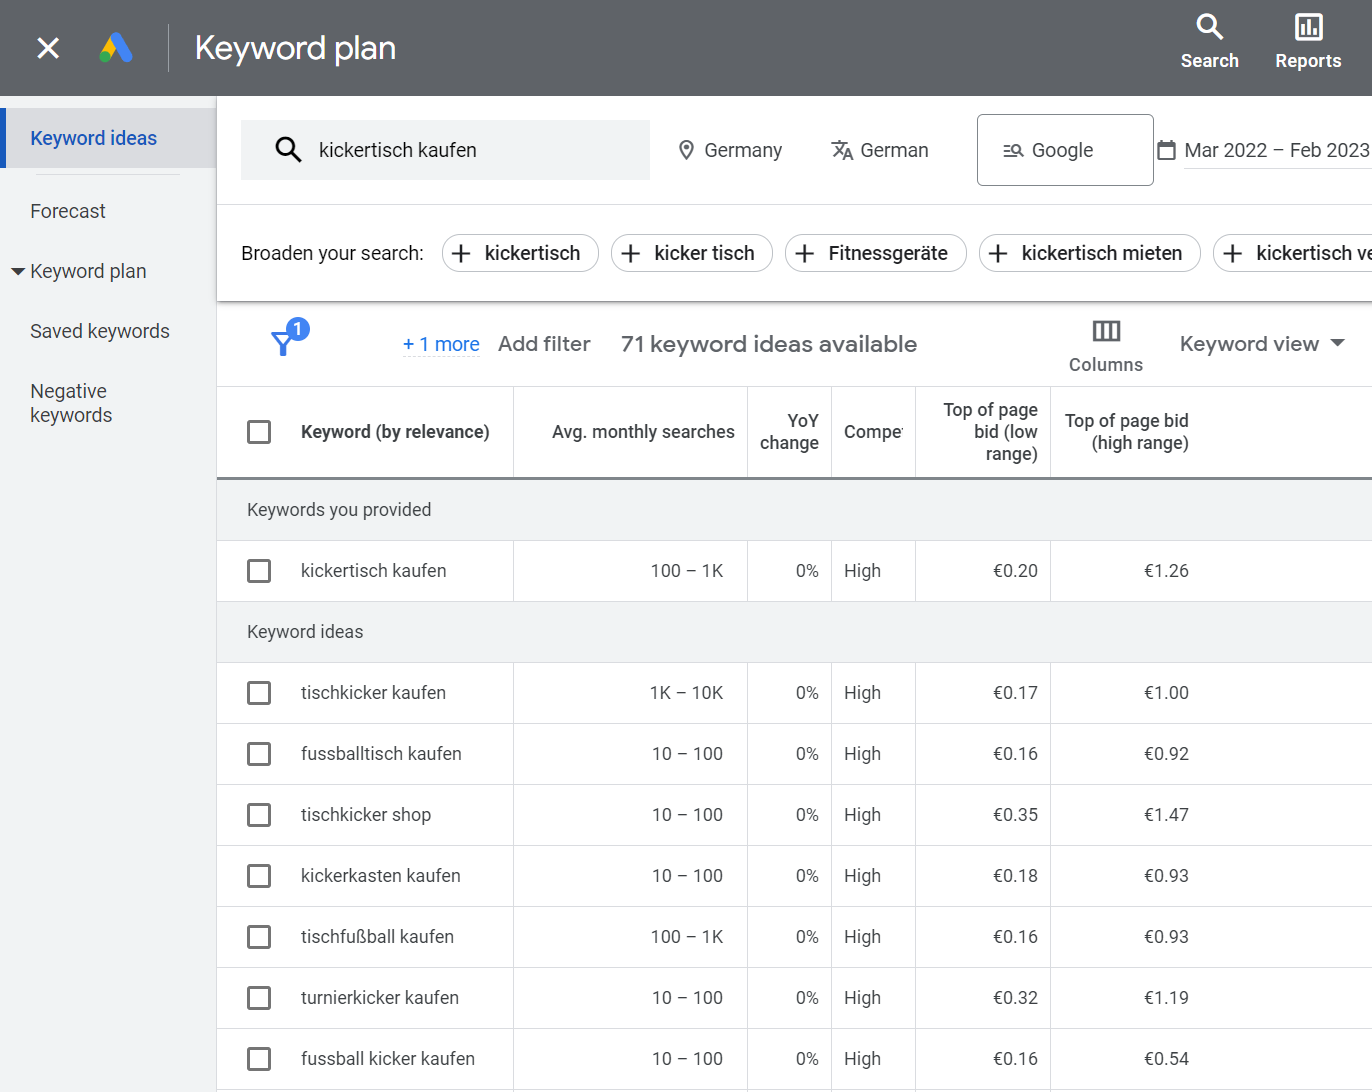Close the Keyword plan with the X icon
Screen dimensions: 1372x1092
pos(48,48)
